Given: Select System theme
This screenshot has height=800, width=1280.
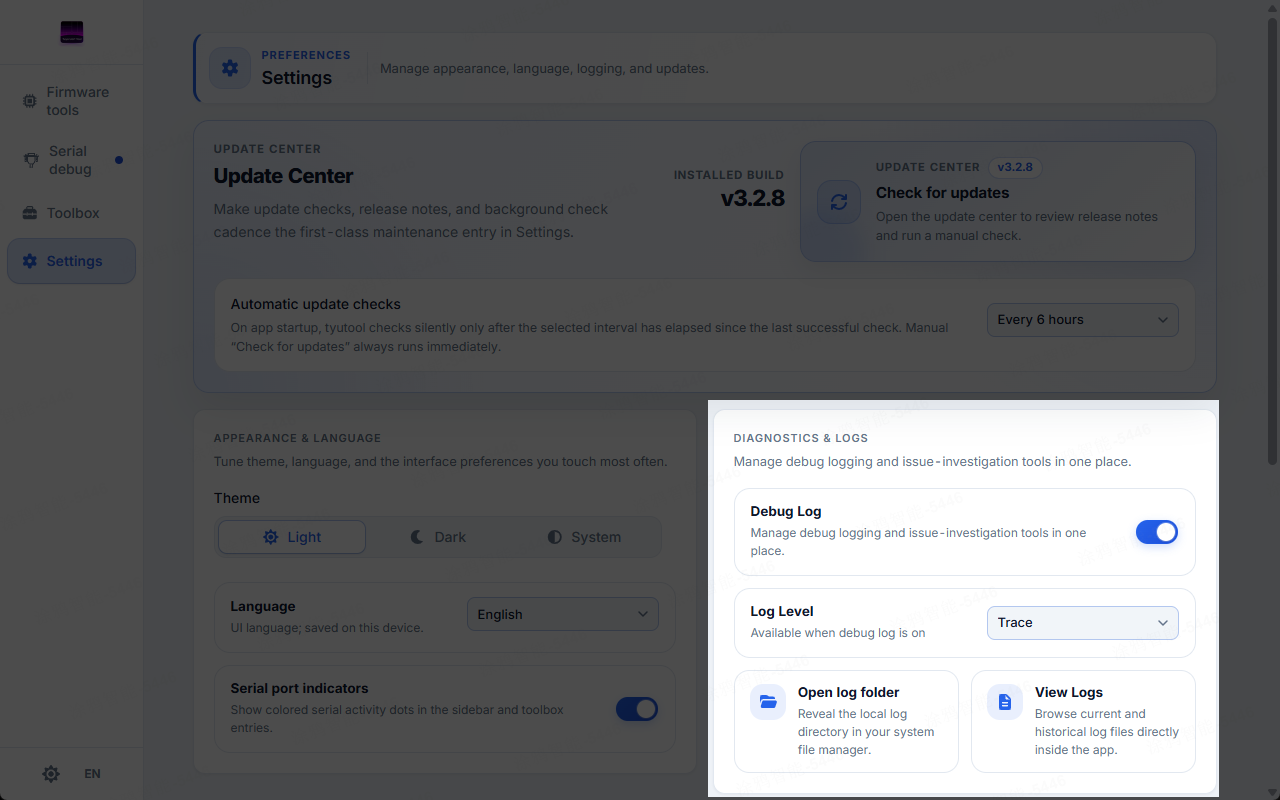Looking at the screenshot, I should click(585, 537).
